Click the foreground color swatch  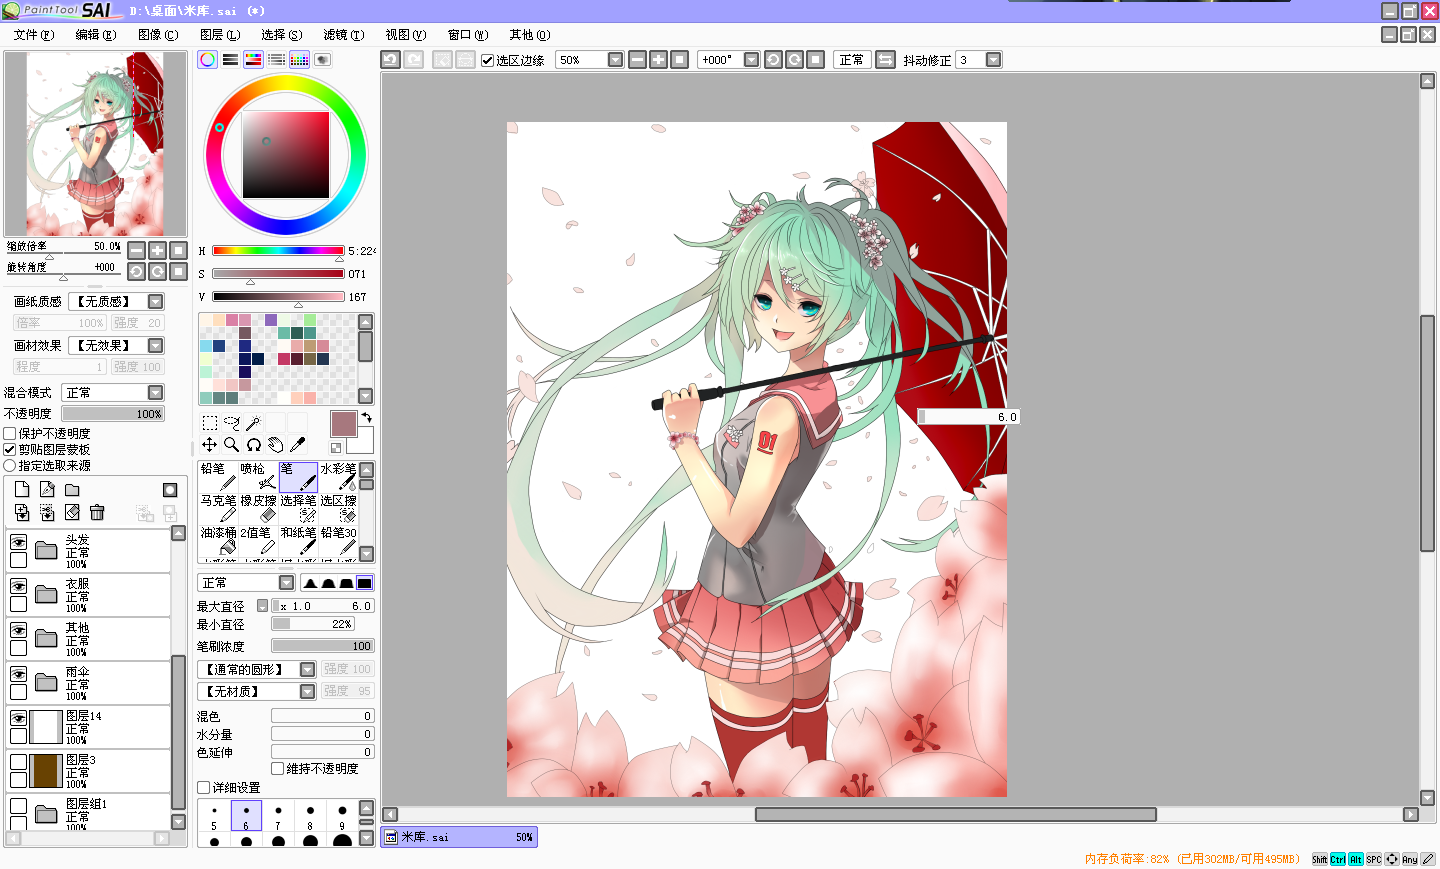pyautogui.click(x=343, y=424)
